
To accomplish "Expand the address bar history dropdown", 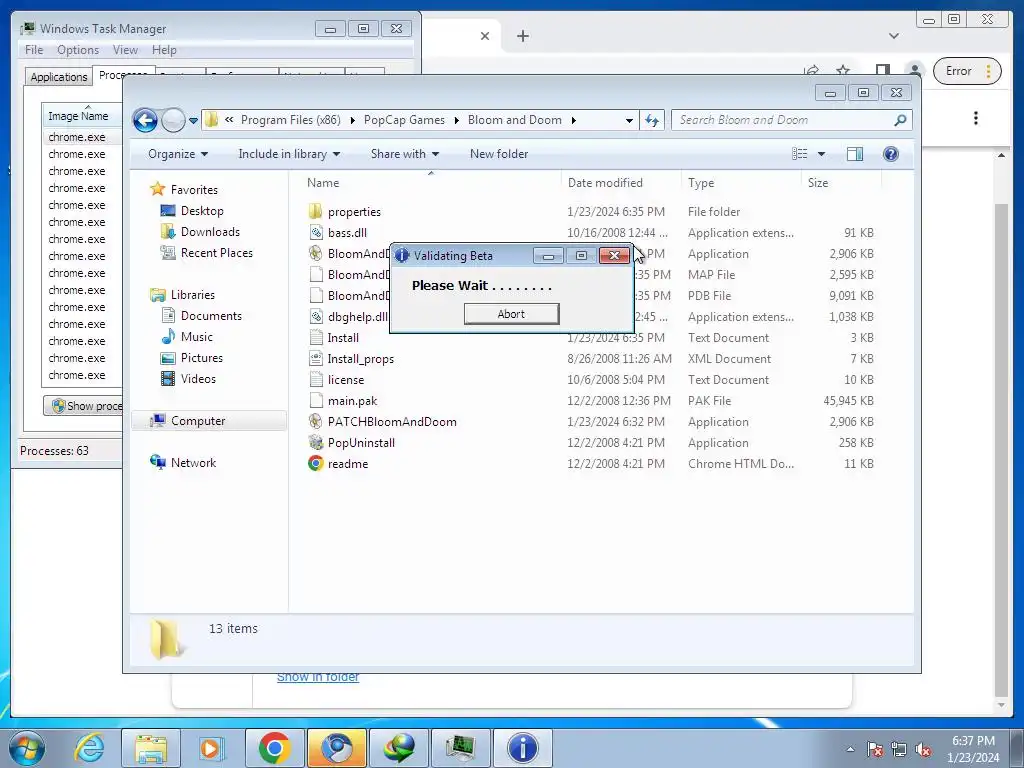I will (x=629, y=121).
